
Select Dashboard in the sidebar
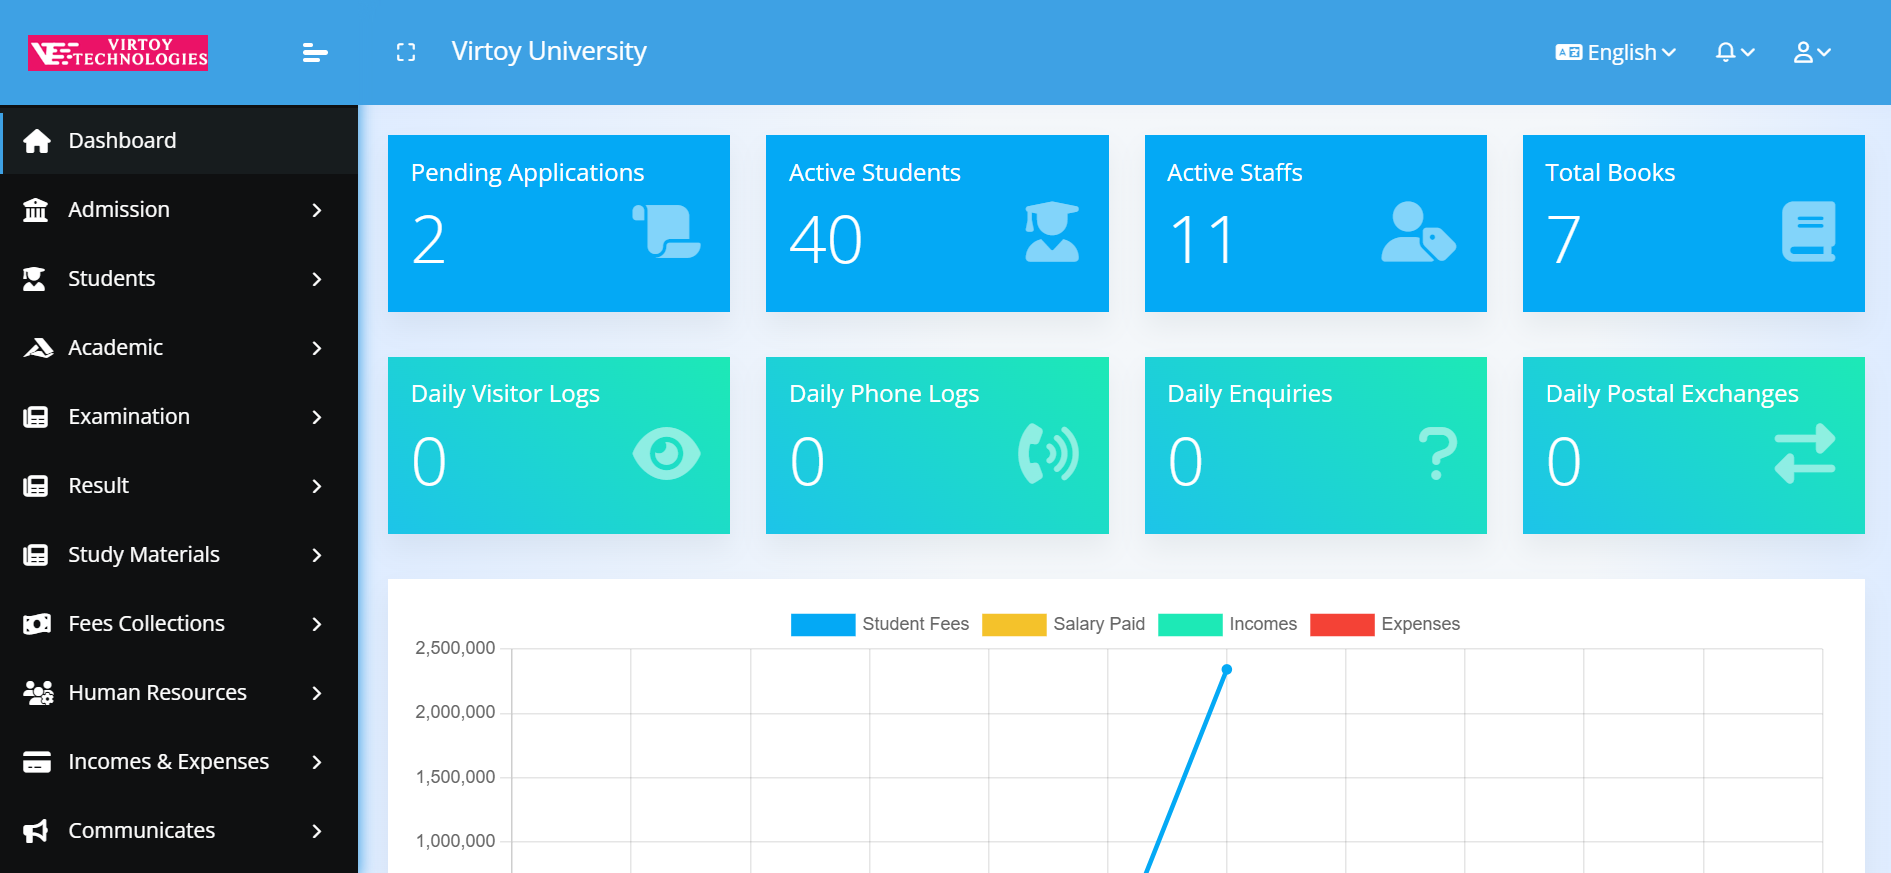point(179,141)
